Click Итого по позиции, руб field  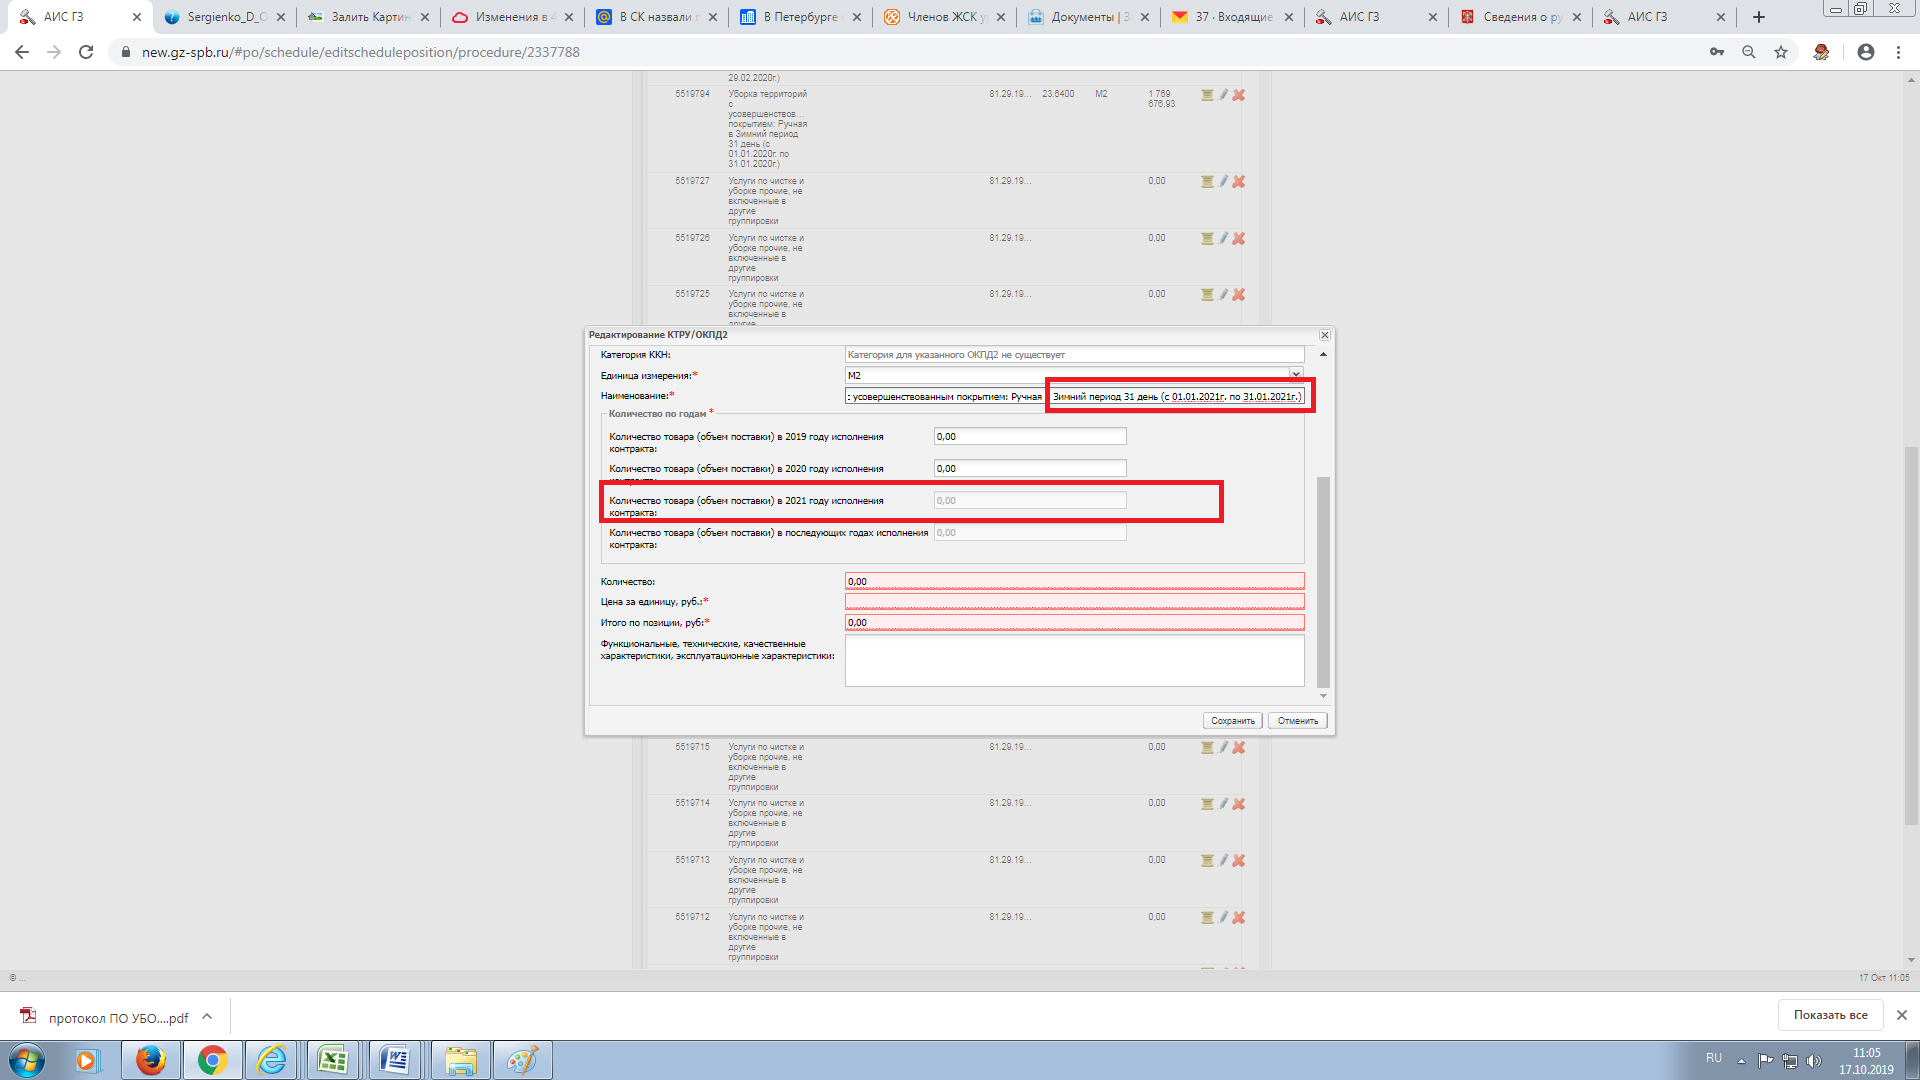pos(1074,622)
